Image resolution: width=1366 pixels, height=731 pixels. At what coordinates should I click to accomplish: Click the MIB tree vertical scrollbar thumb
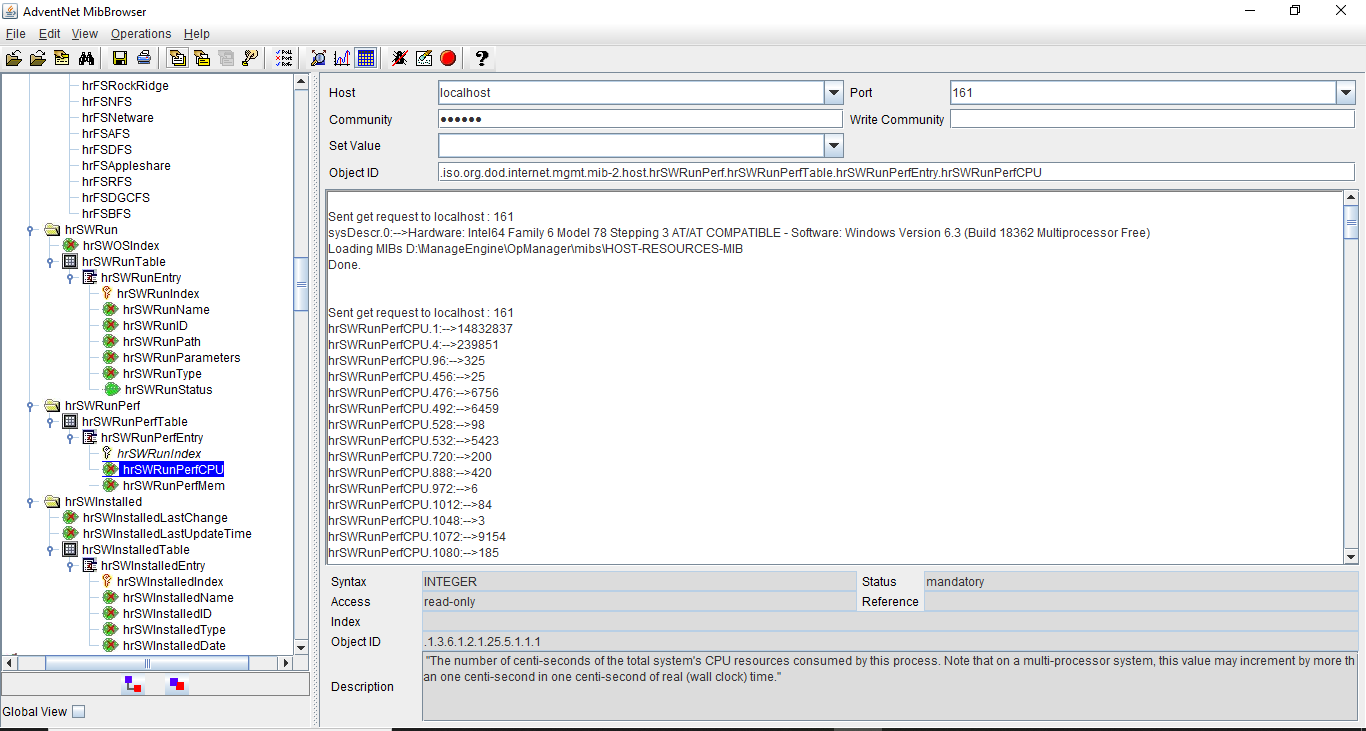301,284
